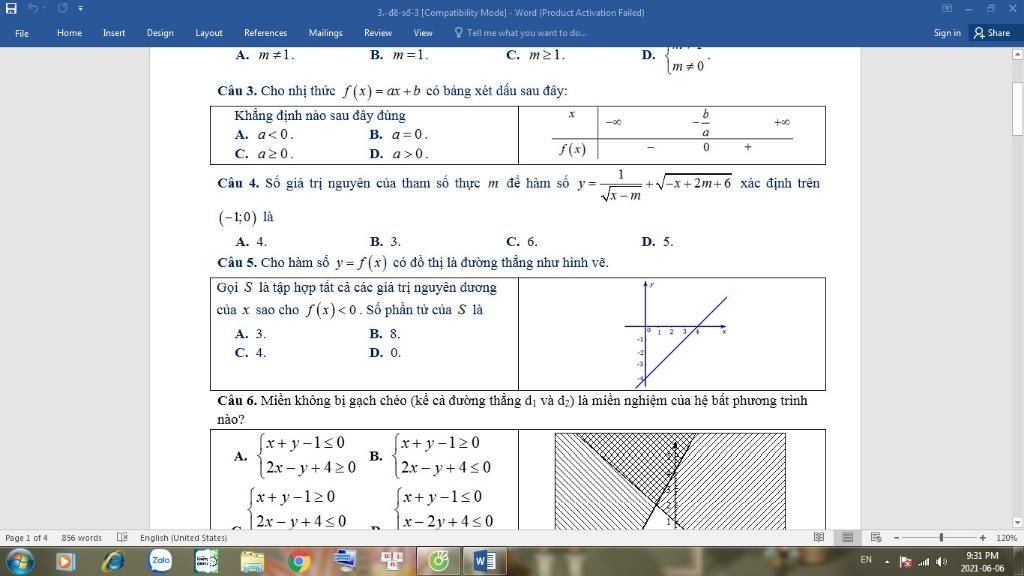Open the word count showing 856 words
Viewport: 1024px width, 576px height.
[x=82, y=537]
